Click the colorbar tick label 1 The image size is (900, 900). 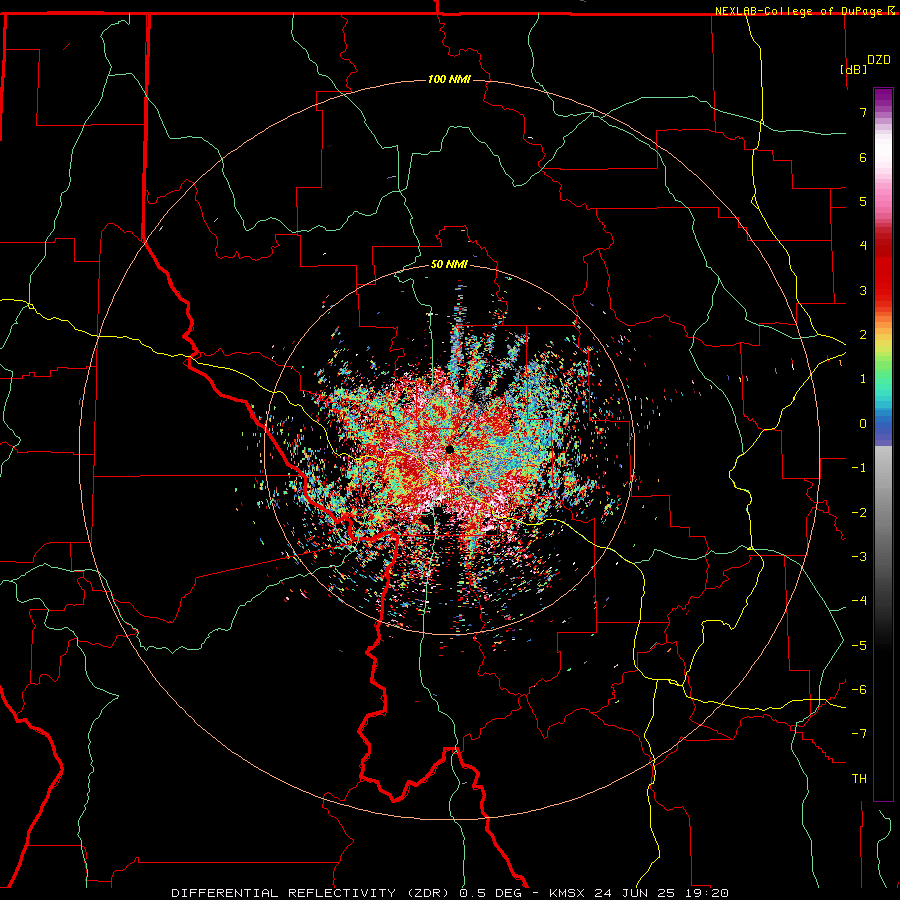[x=863, y=379]
